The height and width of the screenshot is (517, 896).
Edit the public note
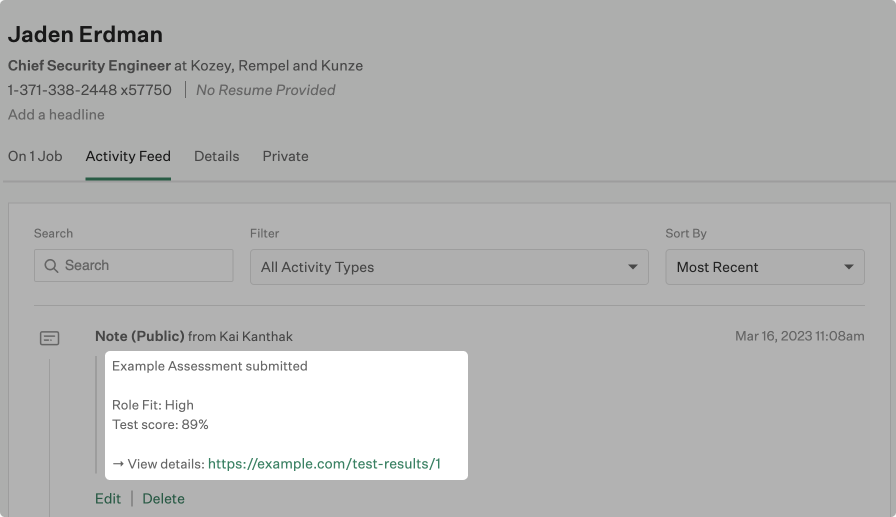[108, 498]
